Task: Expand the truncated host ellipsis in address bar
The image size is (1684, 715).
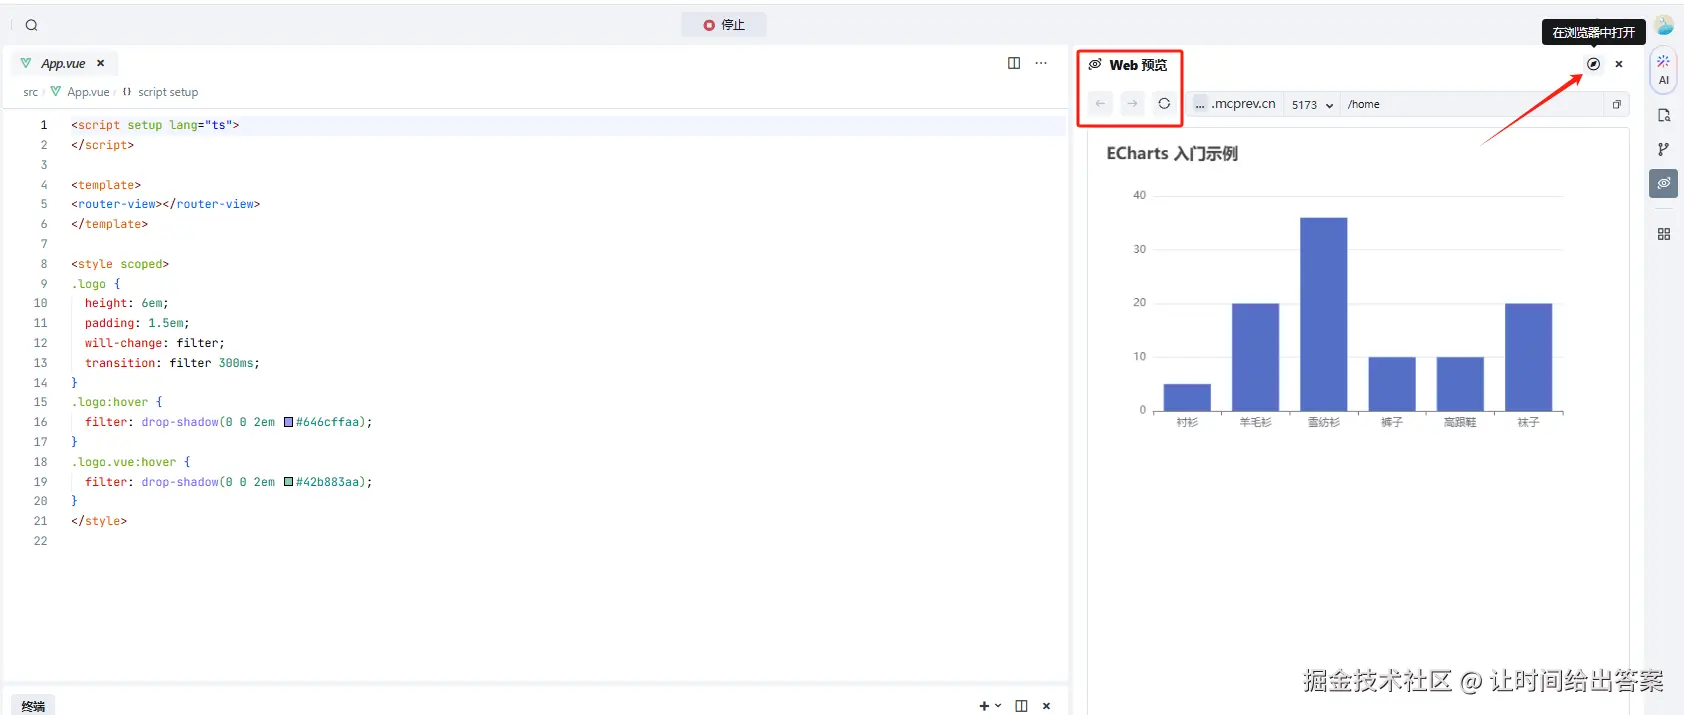Action: pos(1200,104)
